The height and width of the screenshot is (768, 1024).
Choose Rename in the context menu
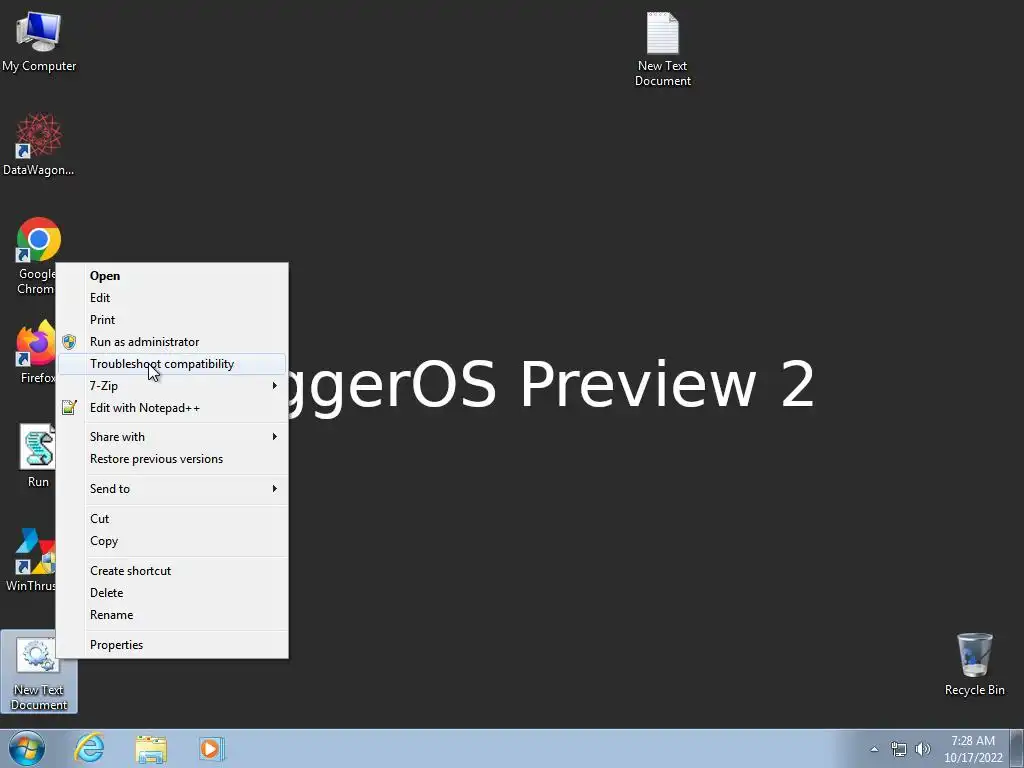click(x=172, y=615)
